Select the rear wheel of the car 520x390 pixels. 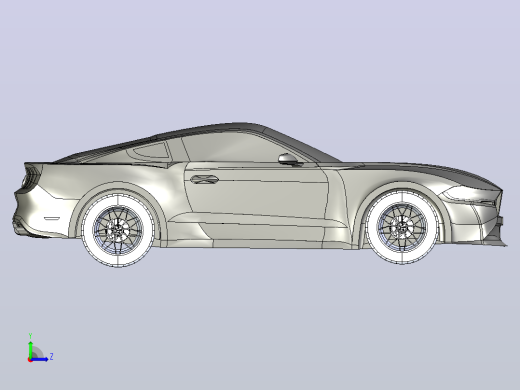tap(118, 230)
